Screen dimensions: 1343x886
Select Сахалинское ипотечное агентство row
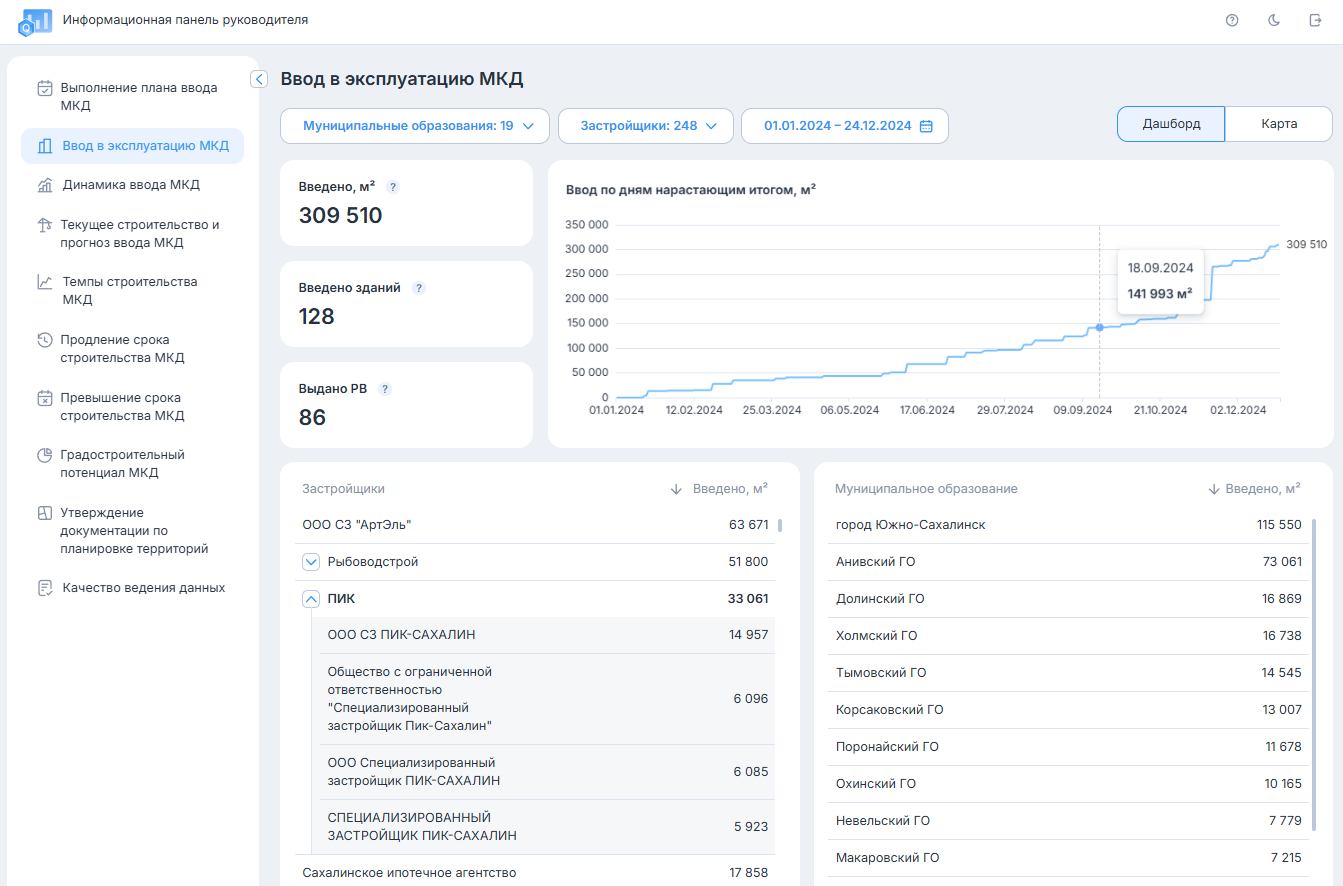click(535, 873)
